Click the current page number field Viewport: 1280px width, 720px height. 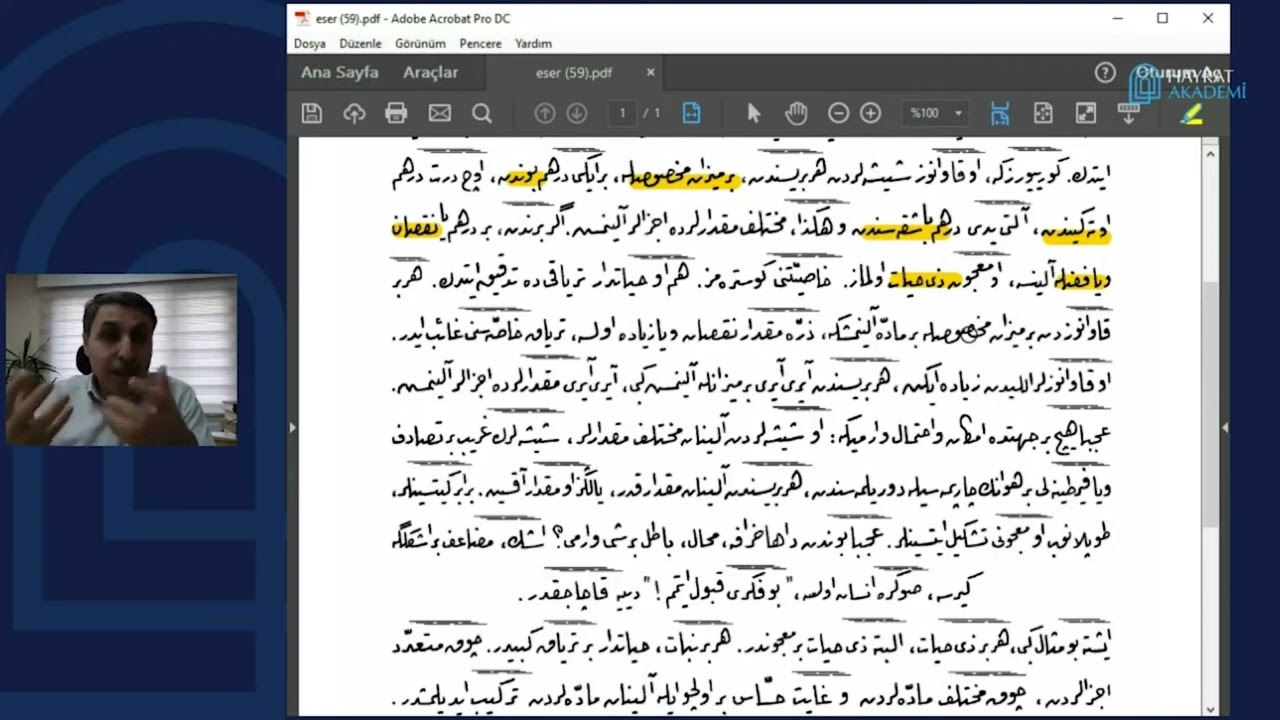click(622, 113)
